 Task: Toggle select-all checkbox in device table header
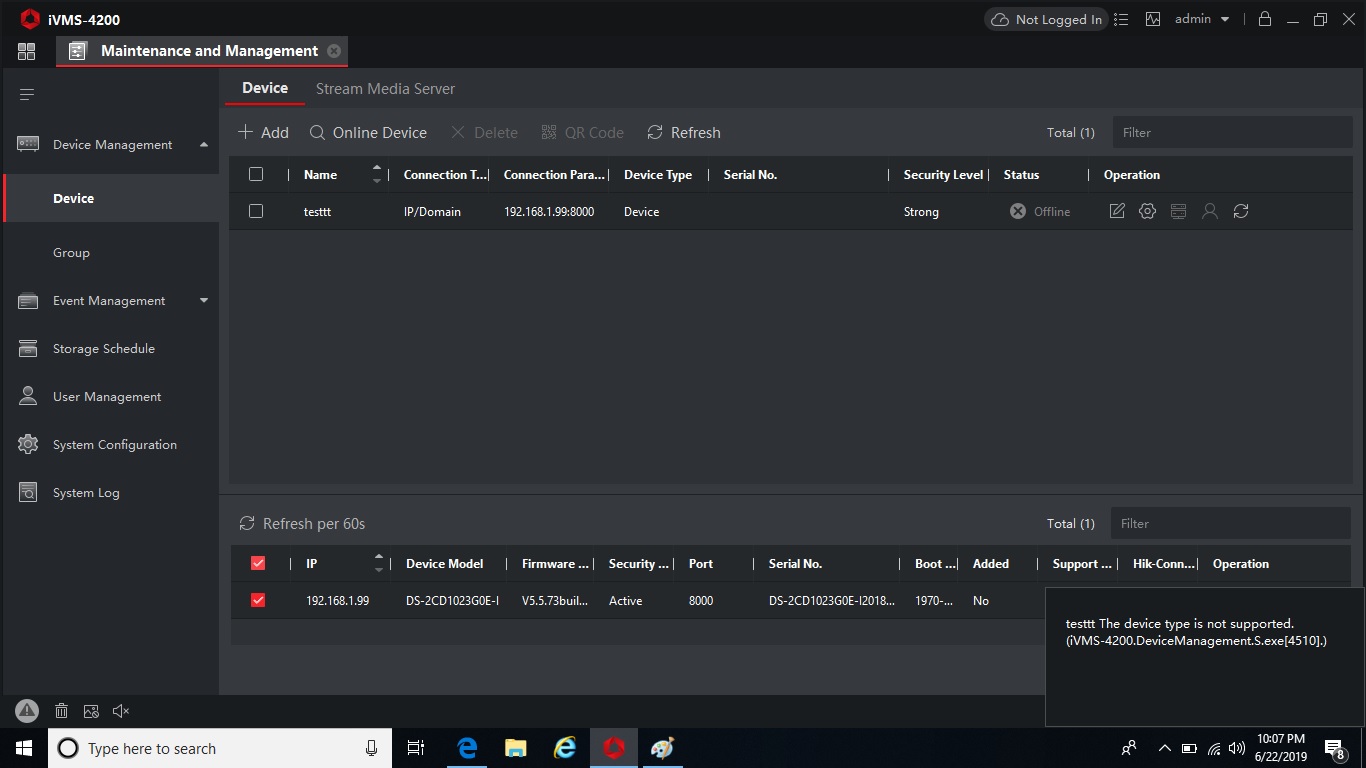(x=256, y=174)
